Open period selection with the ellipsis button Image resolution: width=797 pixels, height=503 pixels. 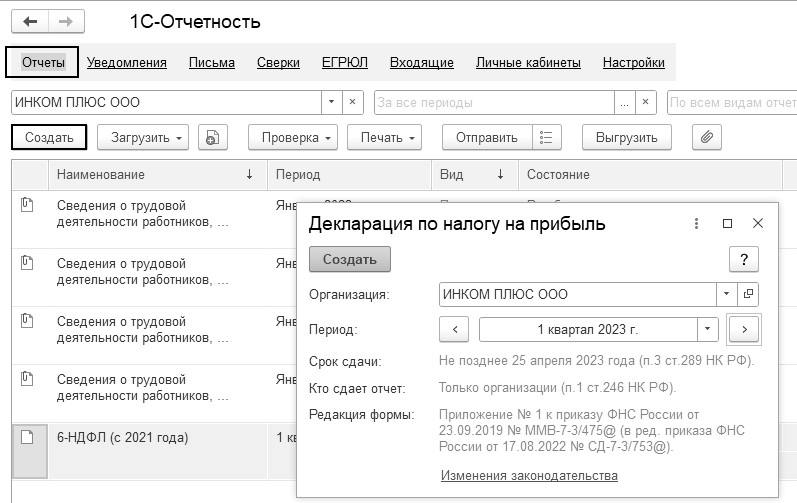pos(624,102)
